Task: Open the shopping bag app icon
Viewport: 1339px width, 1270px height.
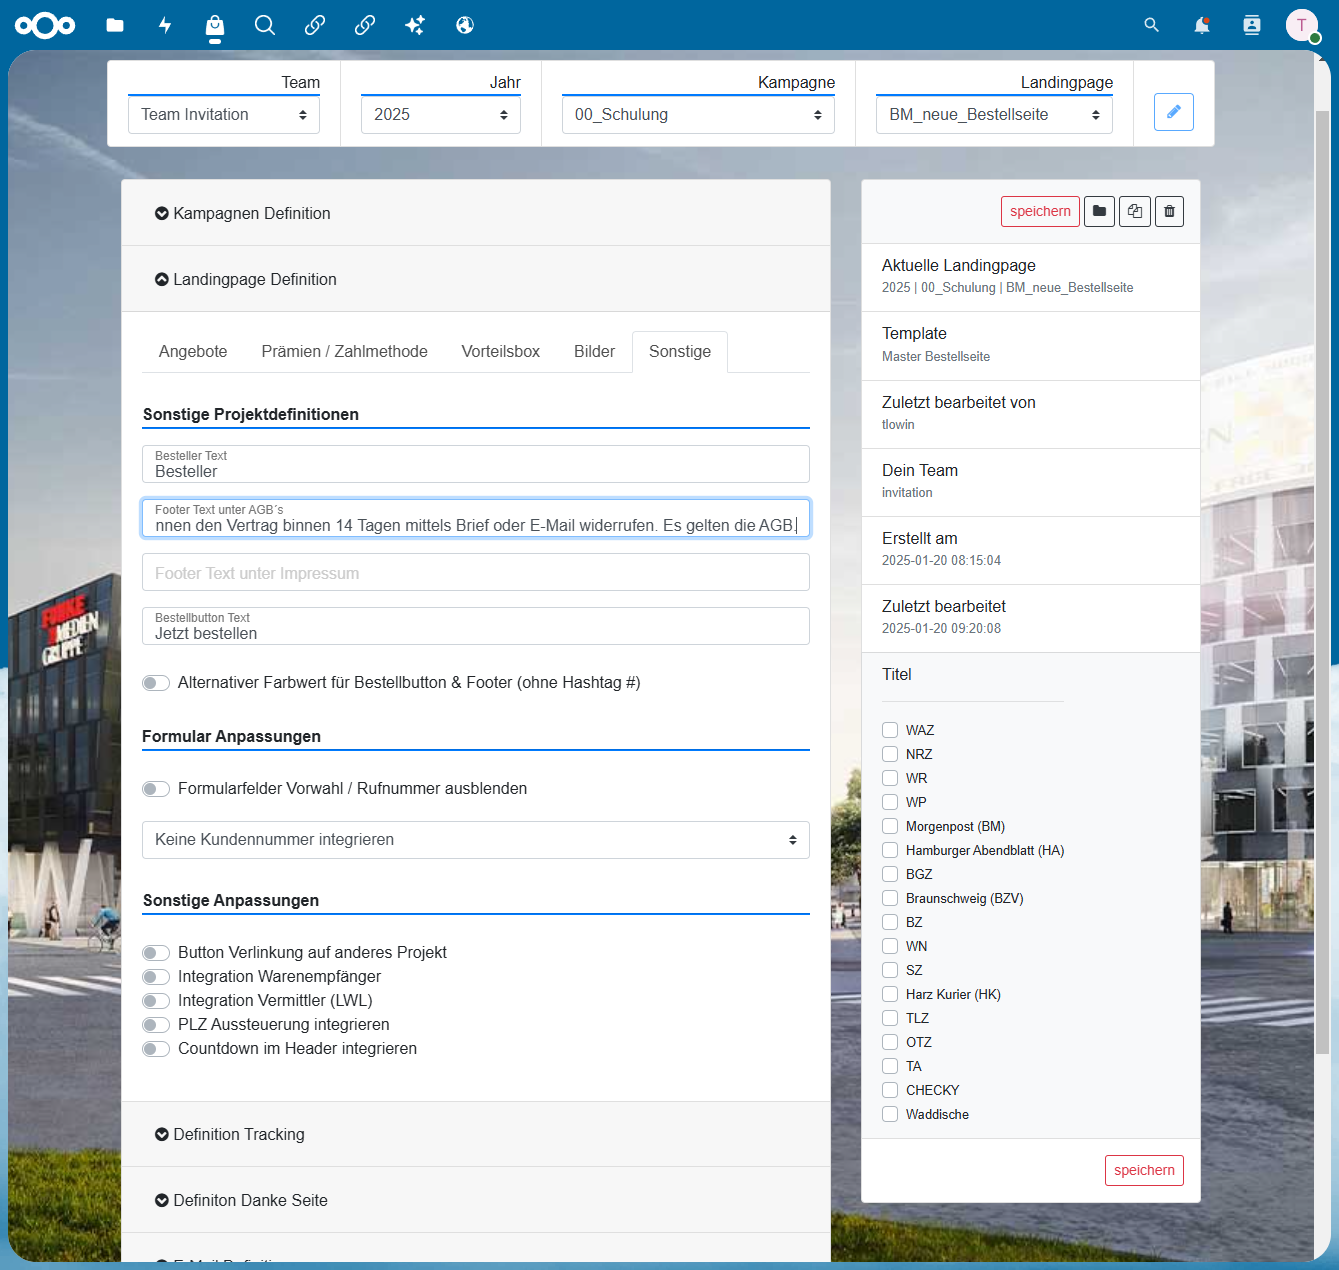Action: (x=215, y=25)
